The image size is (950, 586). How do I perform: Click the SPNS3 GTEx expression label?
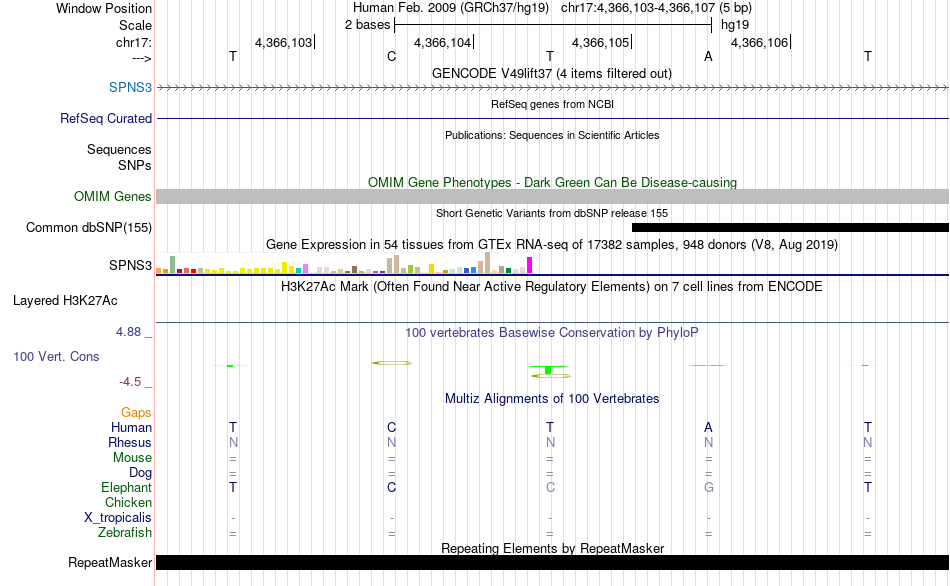pyautogui.click(x=130, y=265)
